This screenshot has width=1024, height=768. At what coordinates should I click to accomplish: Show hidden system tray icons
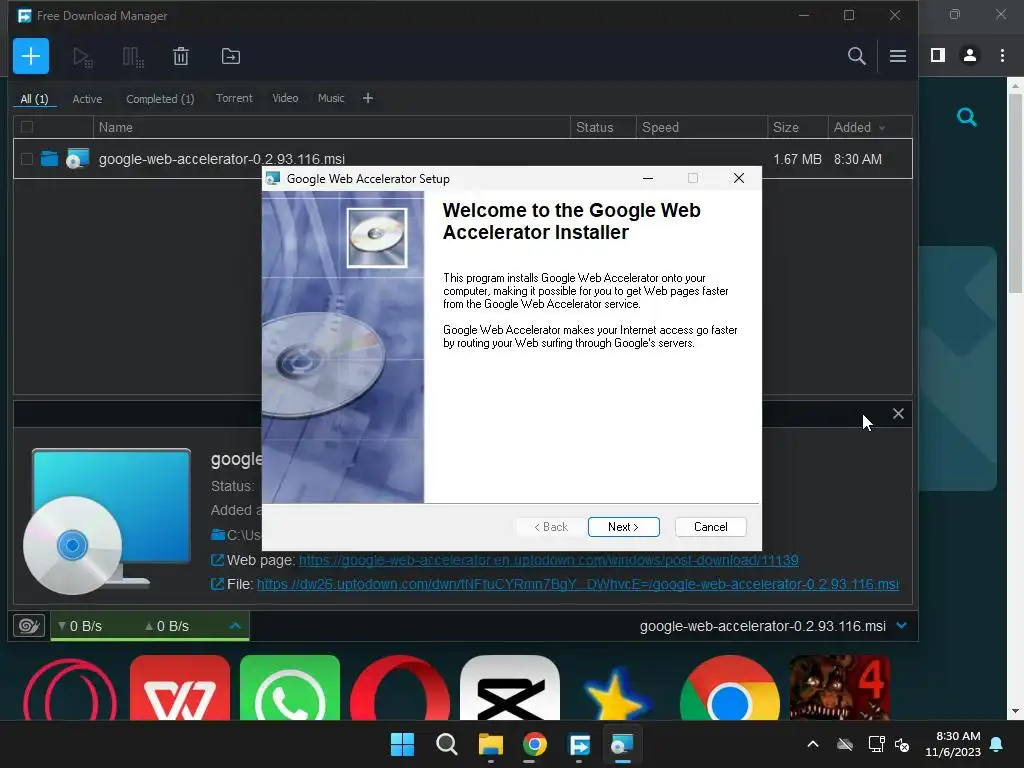(x=812, y=744)
